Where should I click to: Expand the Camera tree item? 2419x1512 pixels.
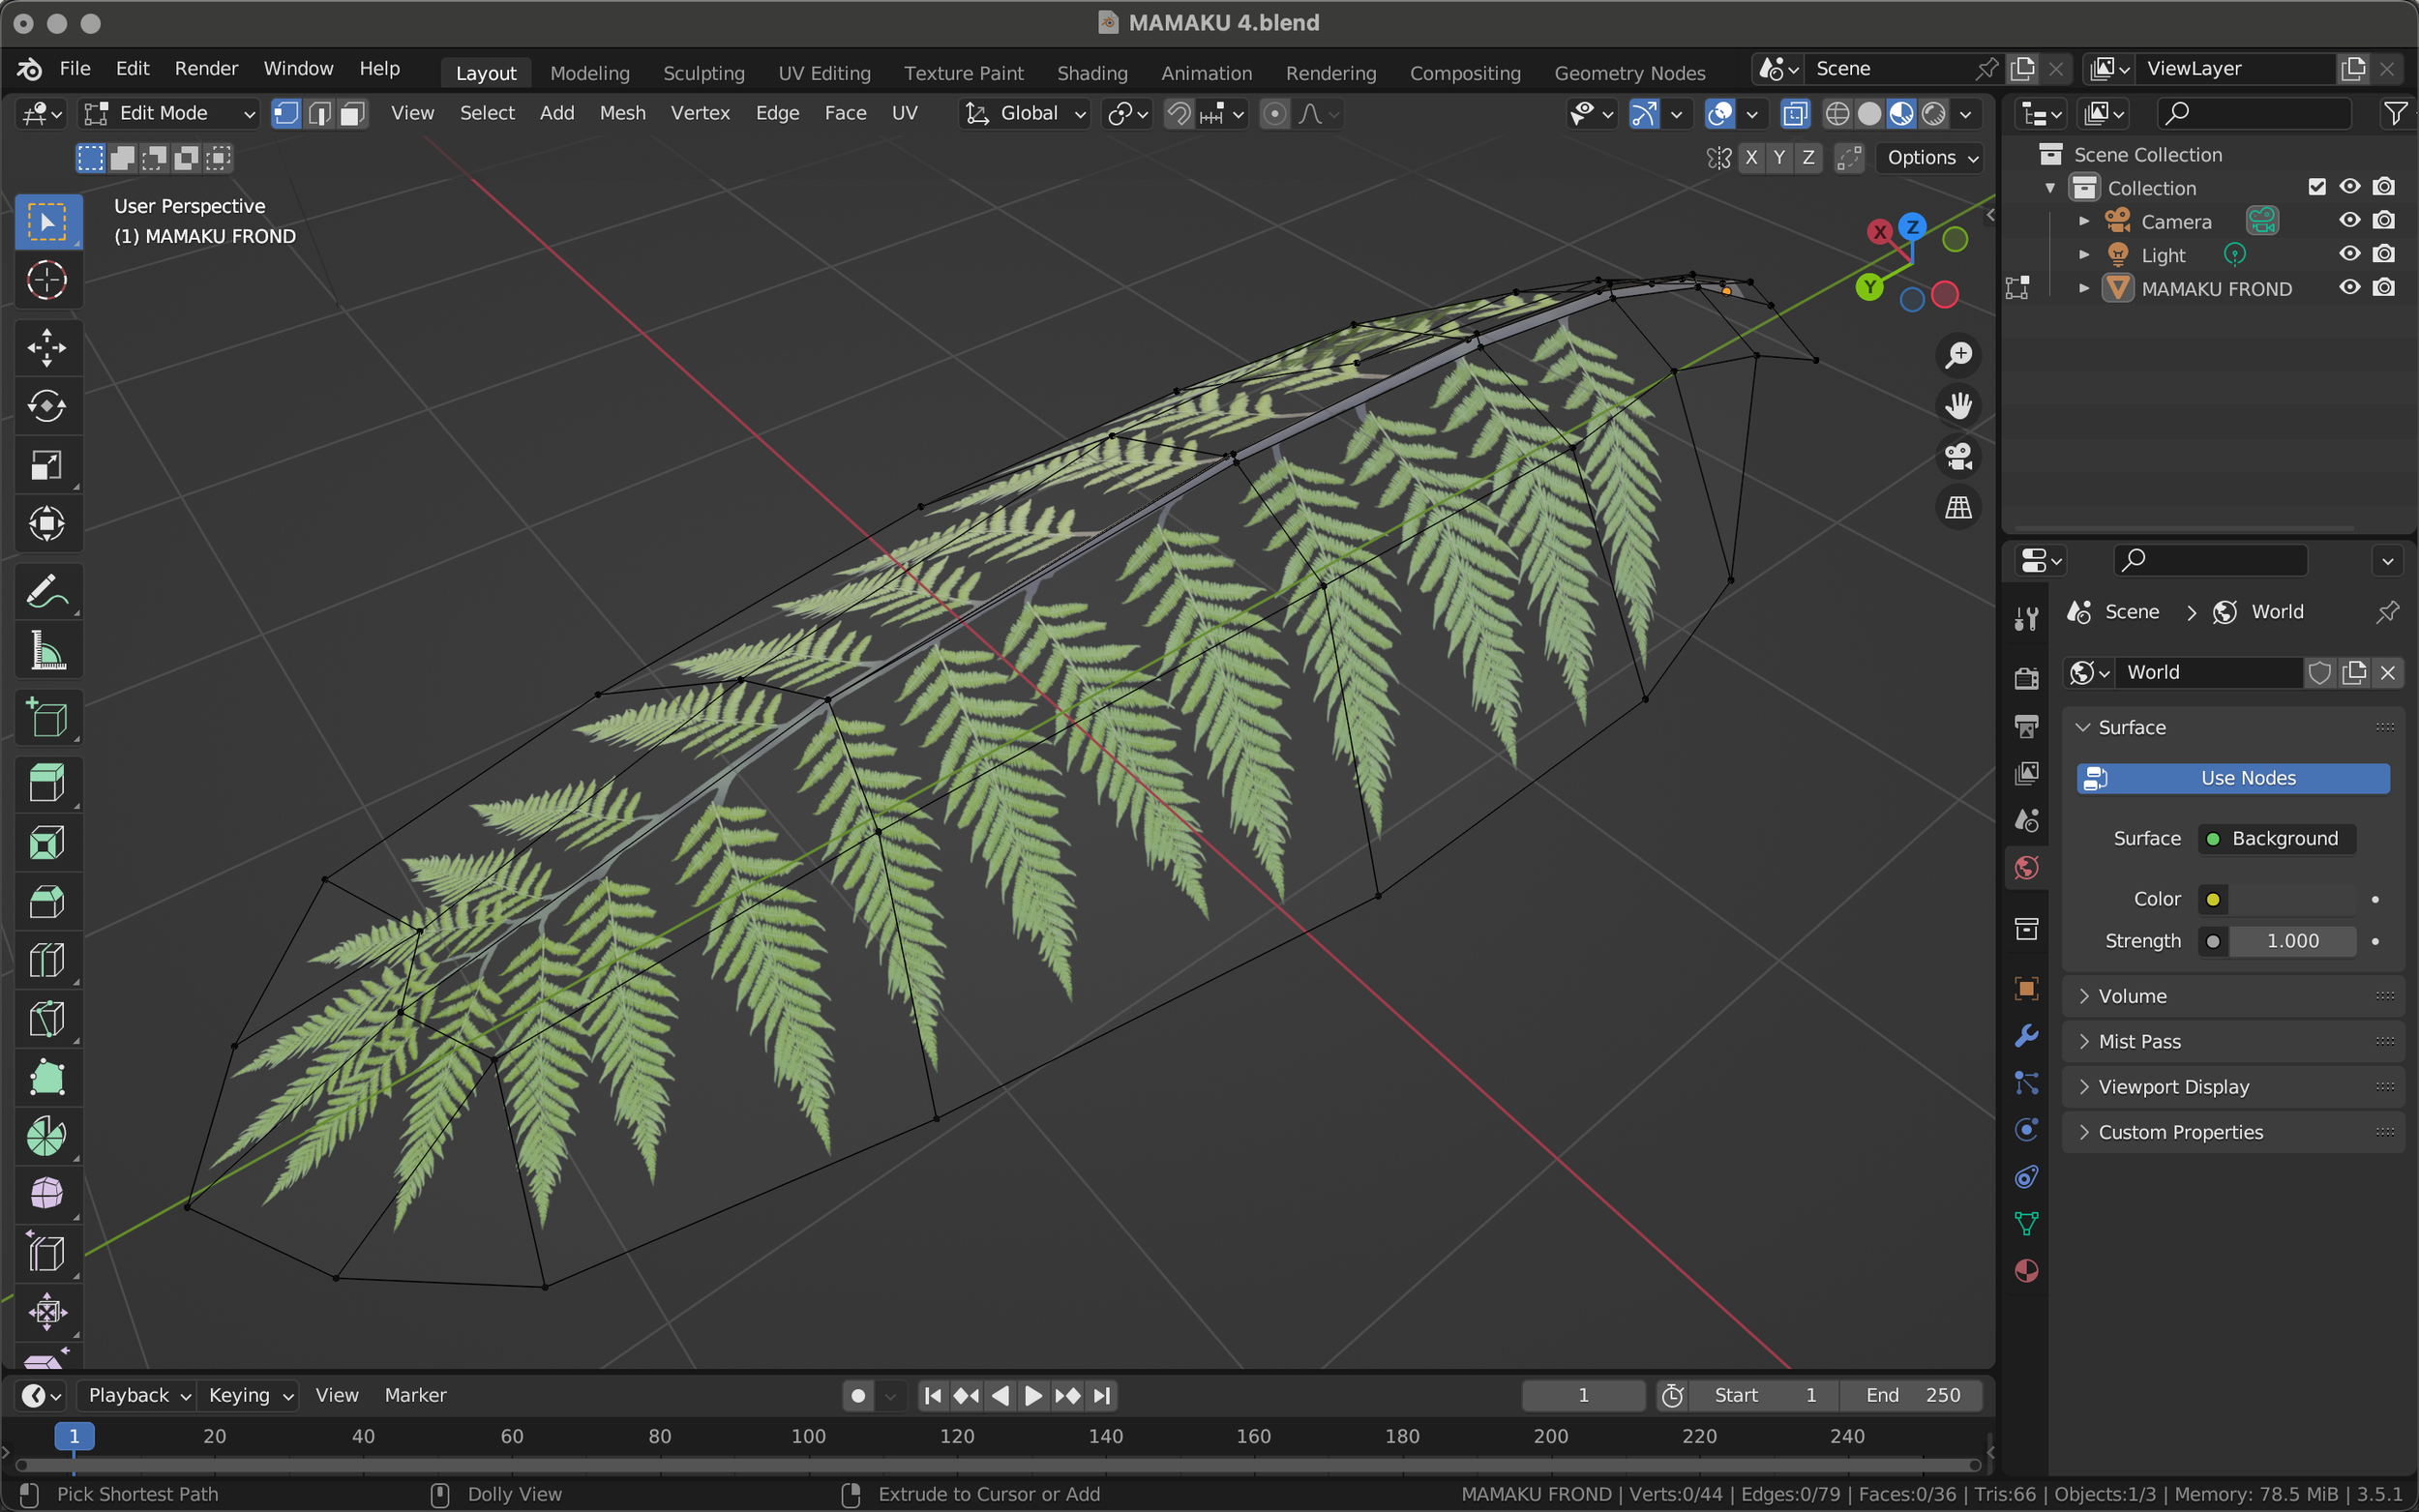(2084, 221)
